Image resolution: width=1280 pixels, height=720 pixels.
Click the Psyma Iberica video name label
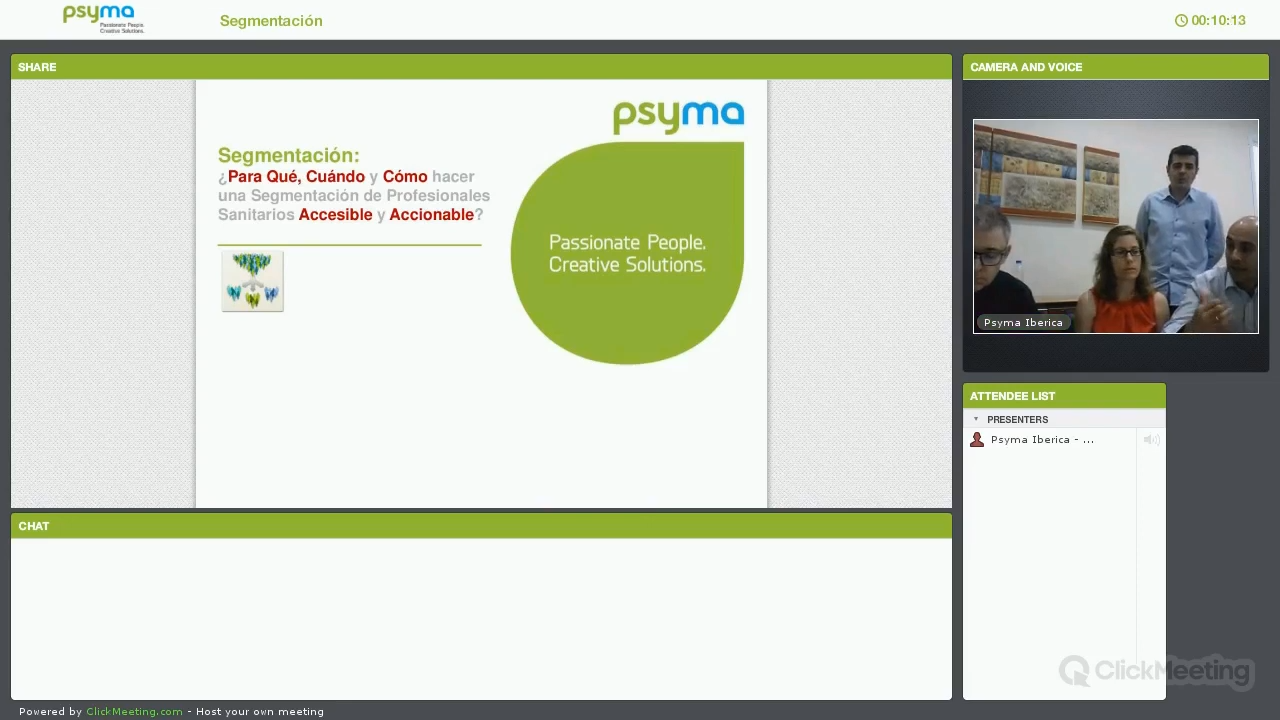(1023, 323)
